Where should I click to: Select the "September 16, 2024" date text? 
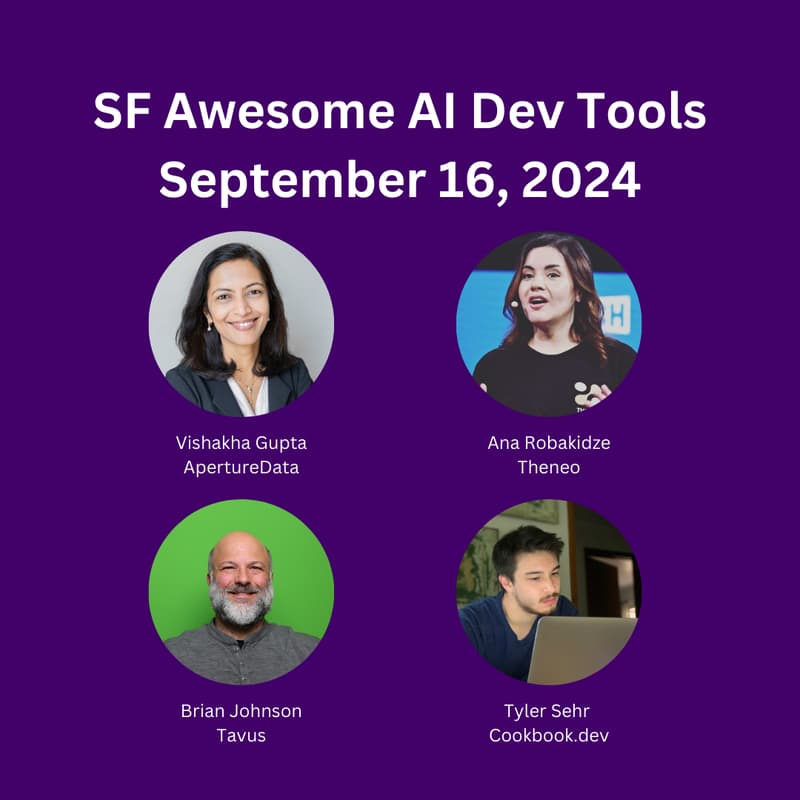tap(400, 180)
